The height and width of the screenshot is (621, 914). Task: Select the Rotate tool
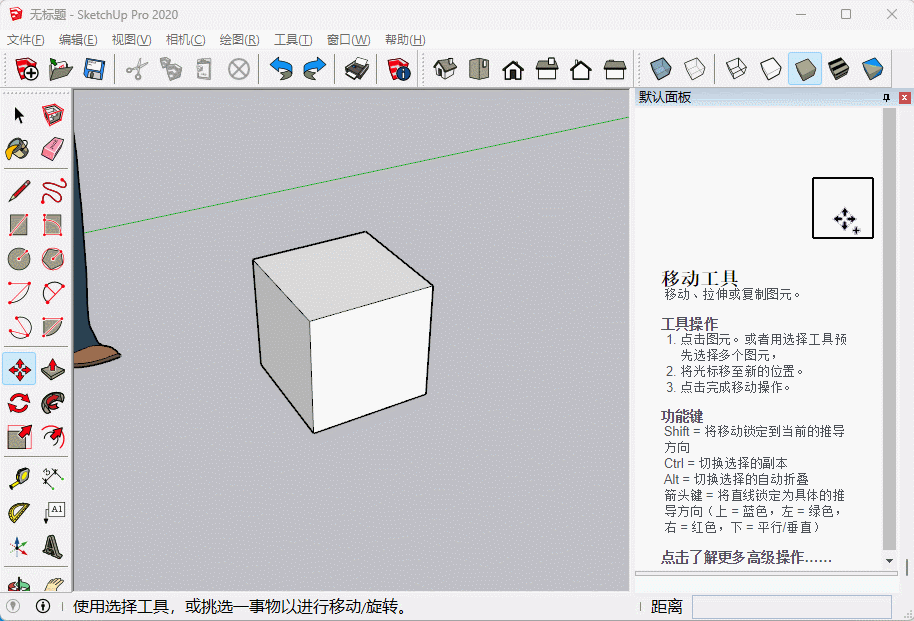pos(19,404)
